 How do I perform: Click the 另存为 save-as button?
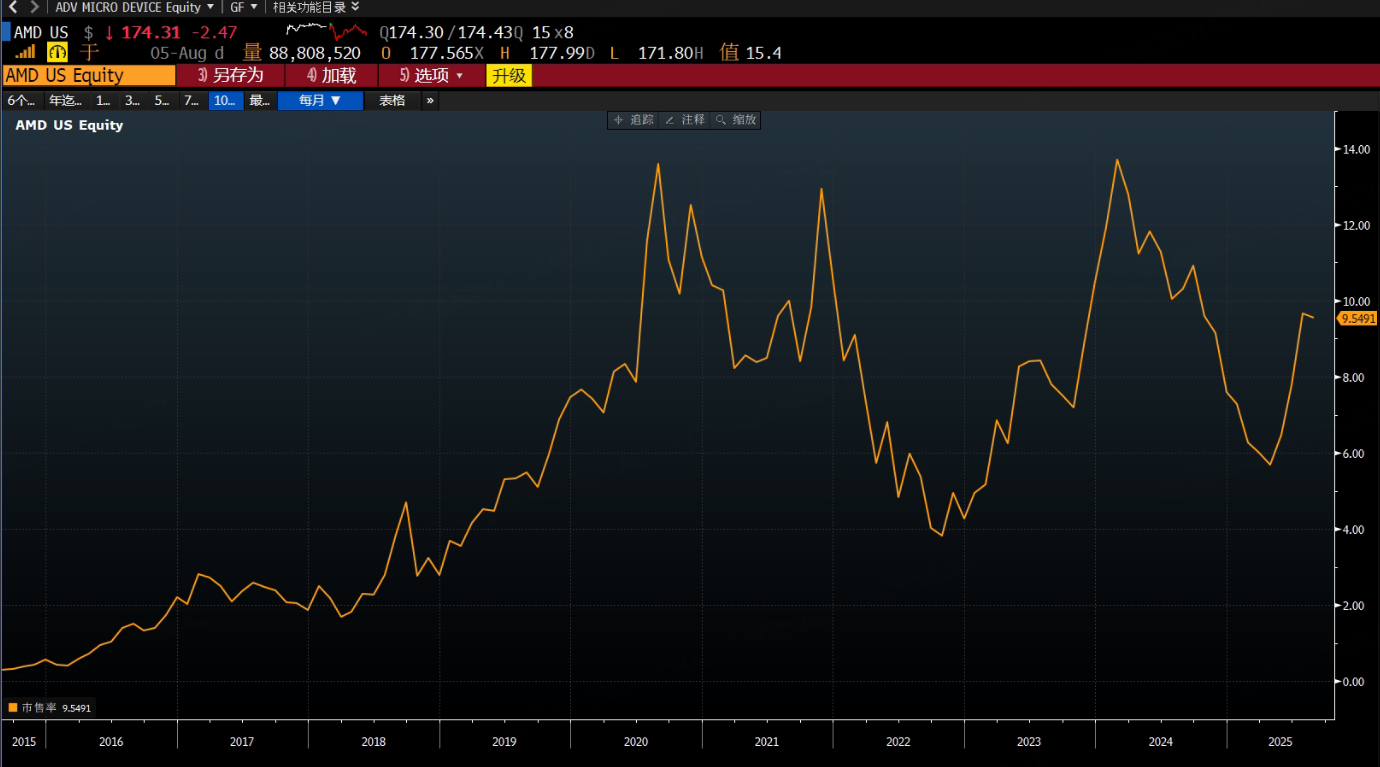tap(231, 75)
